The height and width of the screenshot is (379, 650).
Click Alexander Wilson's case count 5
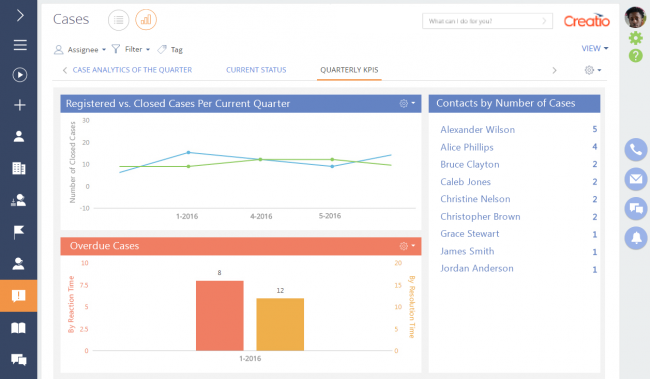594,129
